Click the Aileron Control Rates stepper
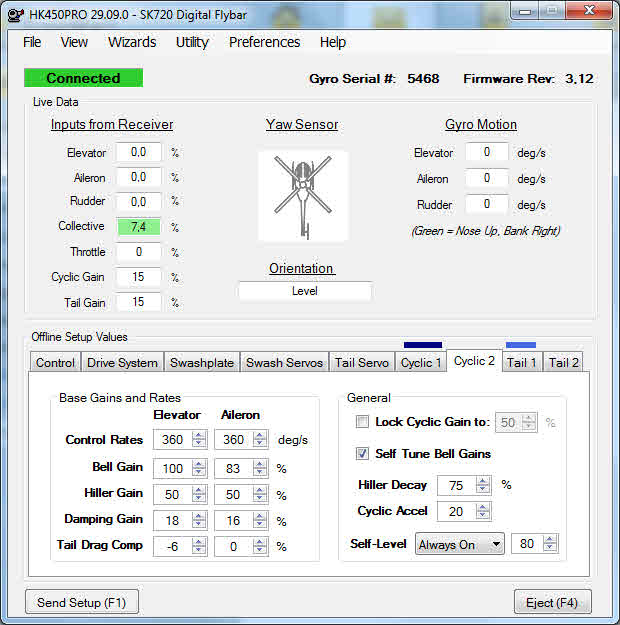 click(260, 439)
